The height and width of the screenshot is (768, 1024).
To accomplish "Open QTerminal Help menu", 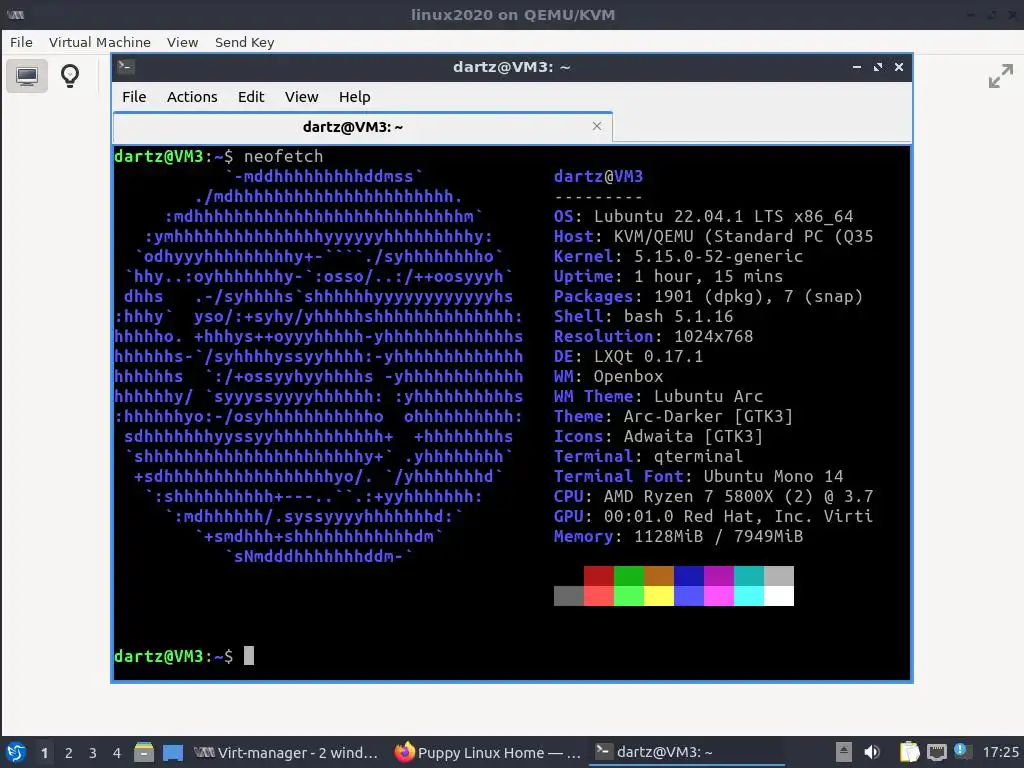I will 355,97.
